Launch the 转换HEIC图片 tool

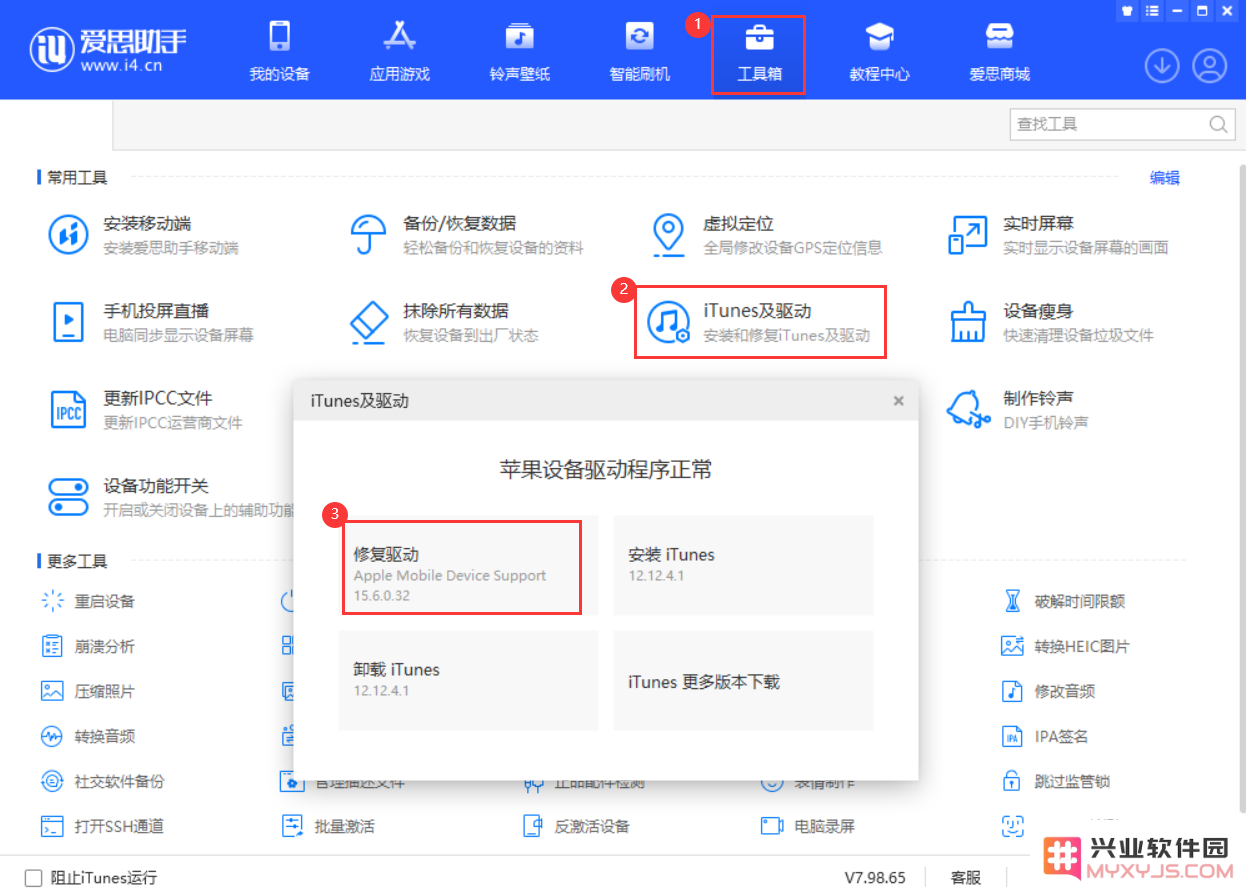coord(1065,646)
